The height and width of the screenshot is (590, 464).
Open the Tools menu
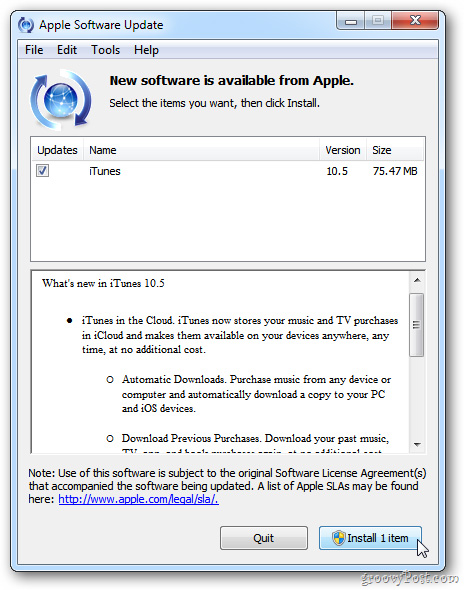105,50
